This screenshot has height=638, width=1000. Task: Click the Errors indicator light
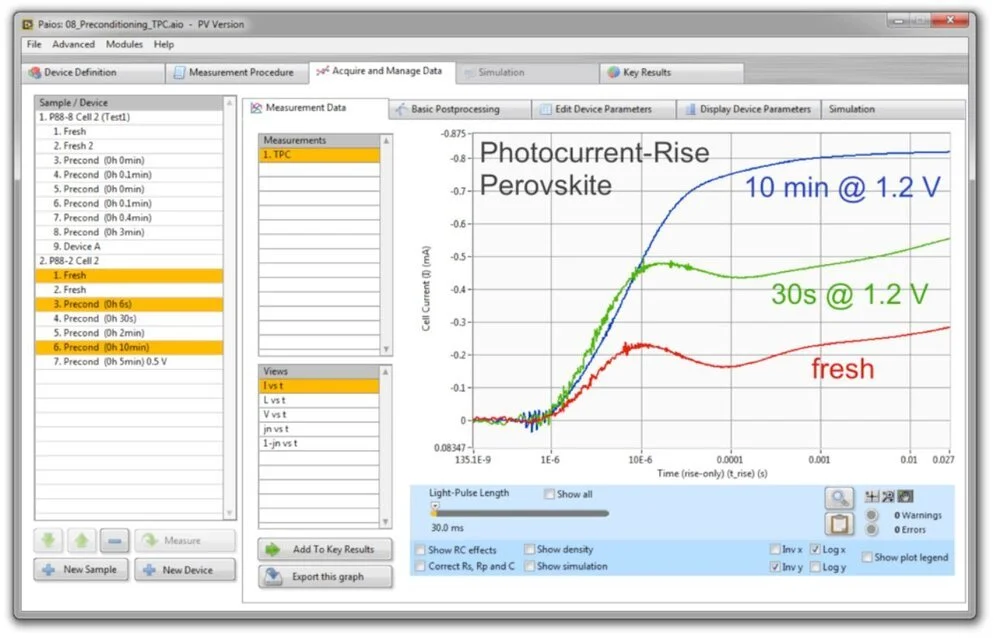tap(872, 530)
